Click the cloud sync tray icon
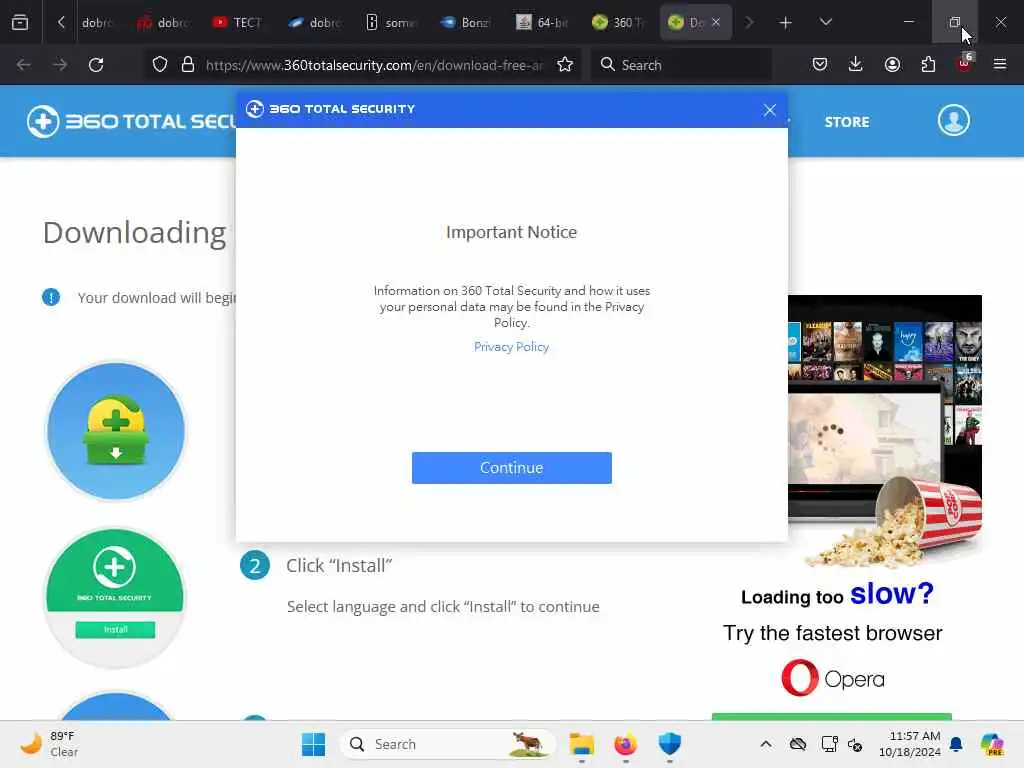Image resolution: width=1024 pixels, height=768 pixels. (x=797, y=744)
